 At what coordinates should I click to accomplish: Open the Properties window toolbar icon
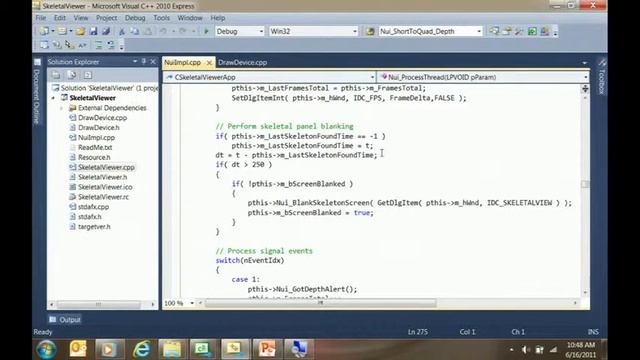507,31
